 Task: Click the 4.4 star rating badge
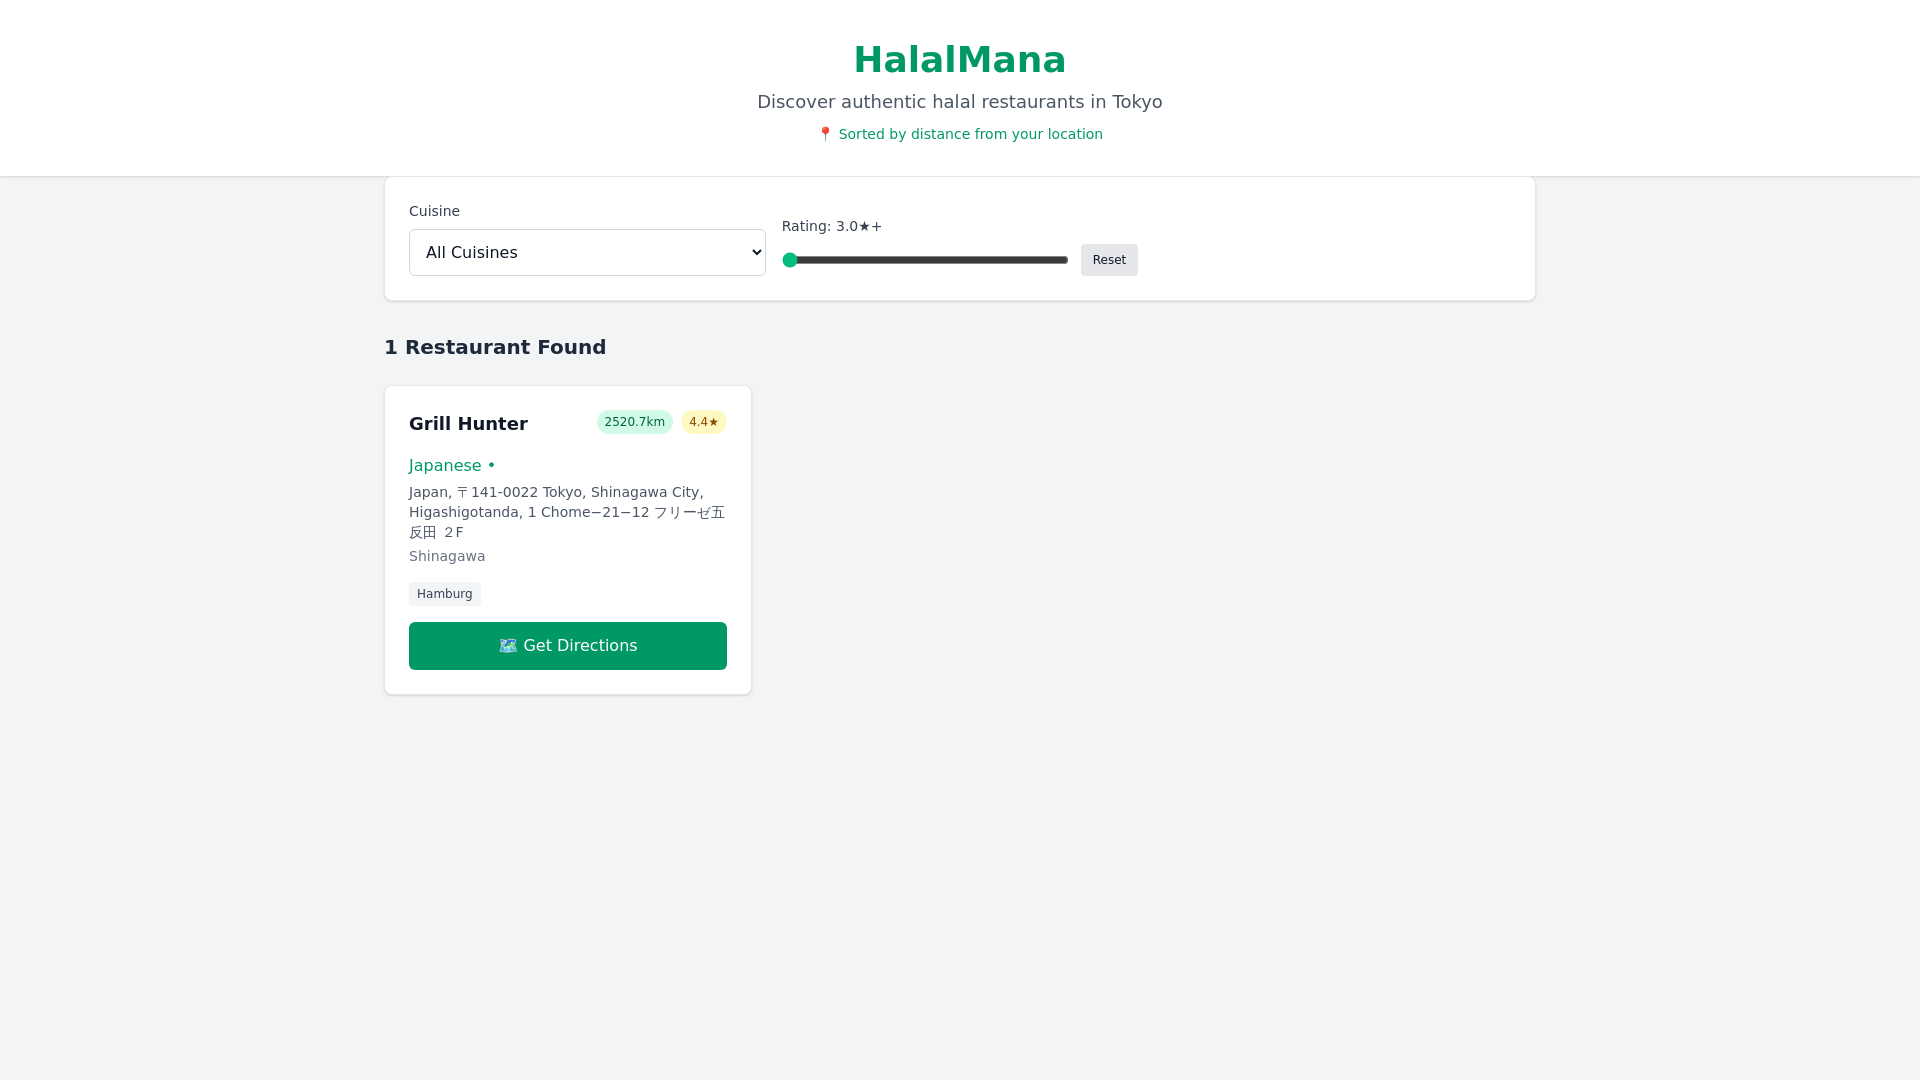click(x=704, y=422)
